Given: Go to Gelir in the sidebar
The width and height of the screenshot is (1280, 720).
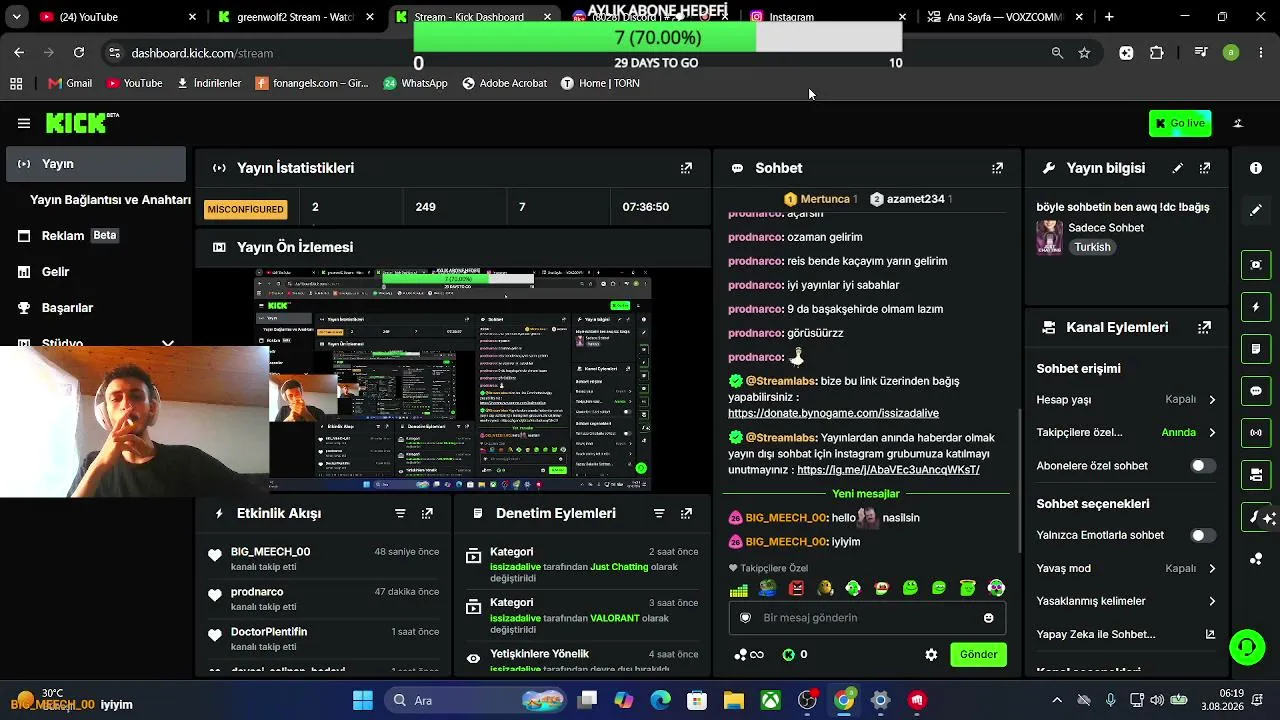Looking at the screenshot, I should pos(96,272).
